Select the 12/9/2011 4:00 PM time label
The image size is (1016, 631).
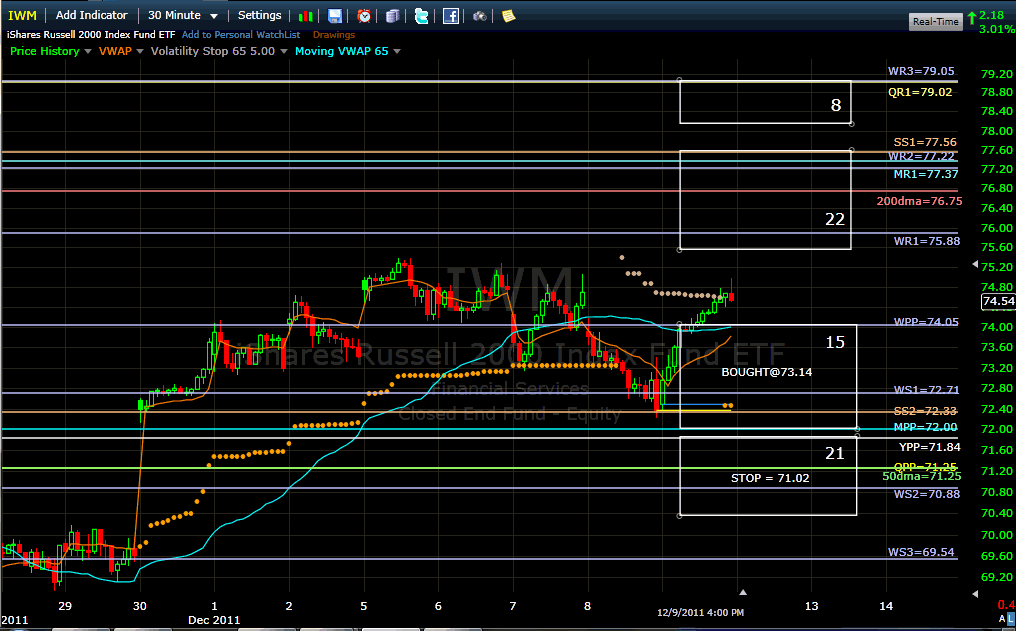click(700, 612)
